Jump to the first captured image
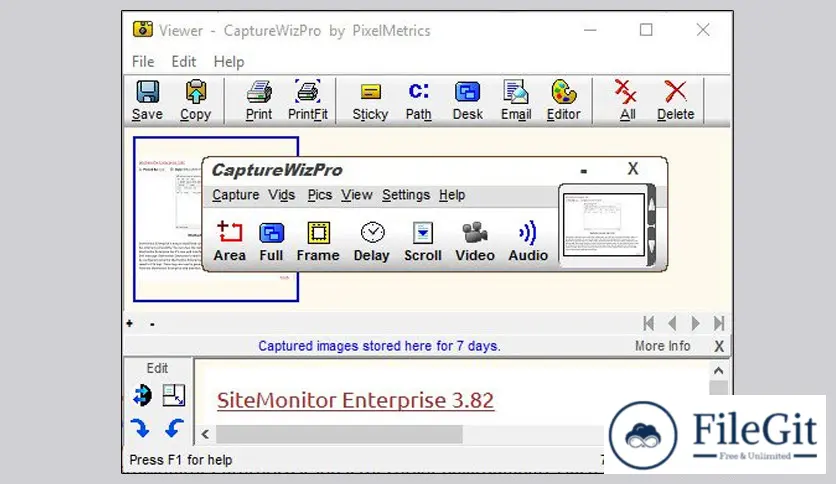 [x=649, y=323]
